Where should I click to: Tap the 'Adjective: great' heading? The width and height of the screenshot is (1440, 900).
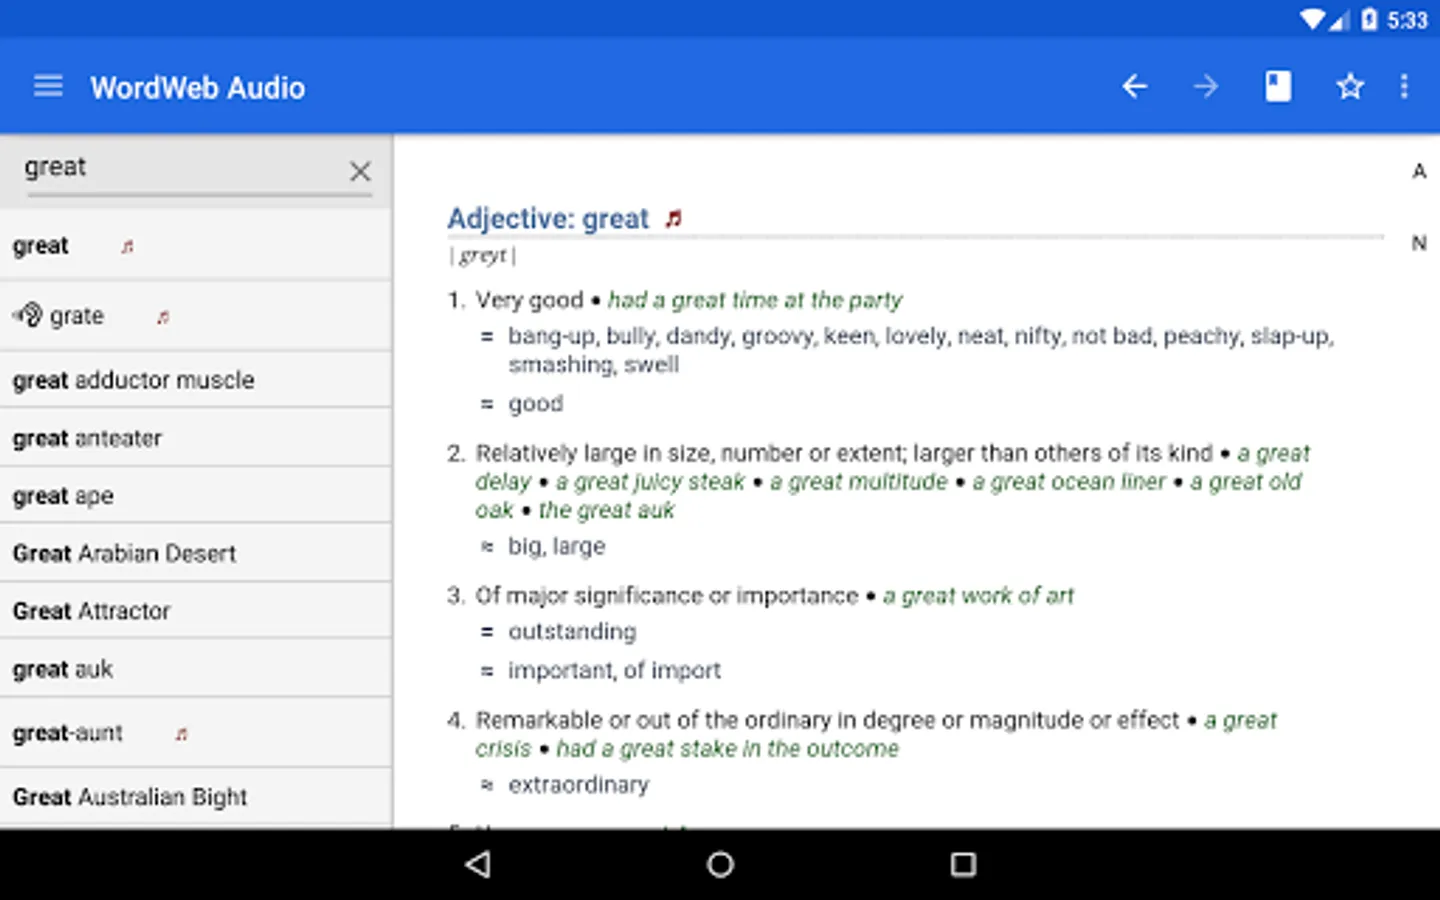point(548,219)
